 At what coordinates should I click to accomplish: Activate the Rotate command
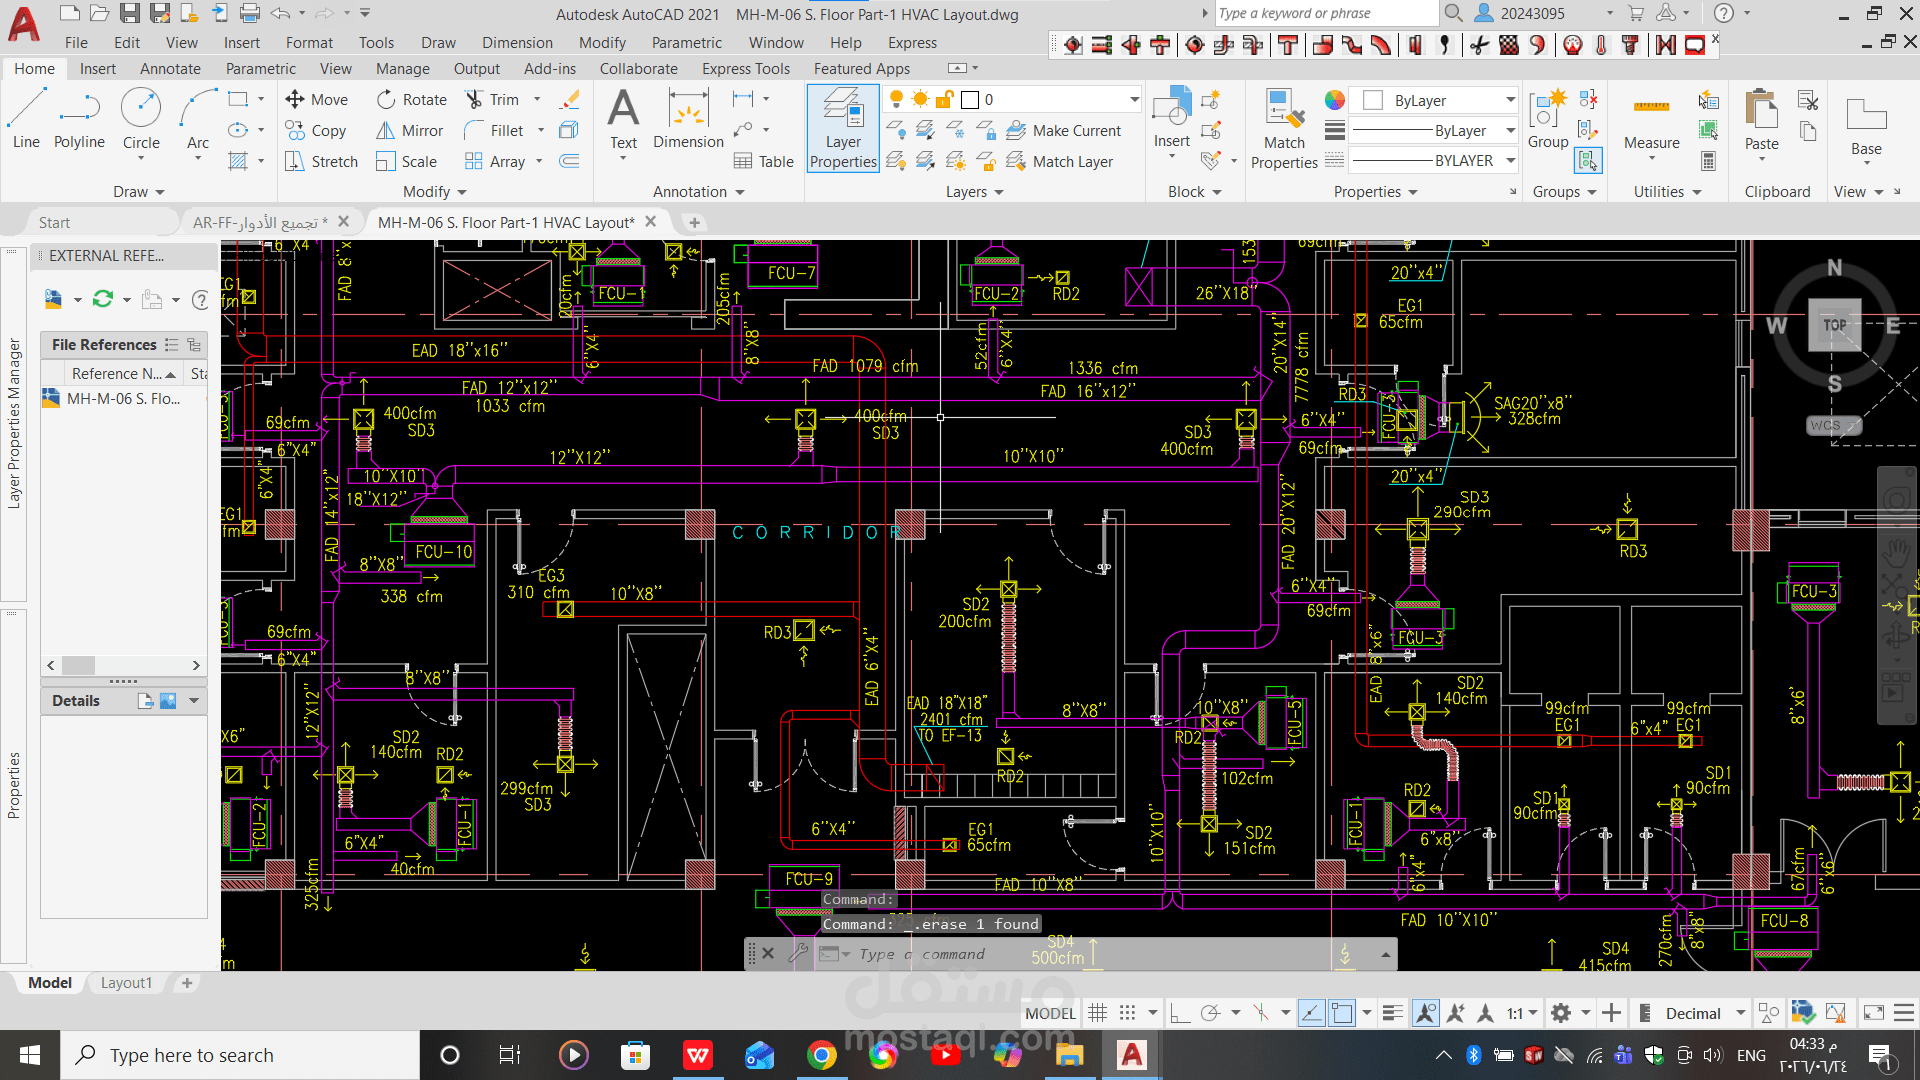(x=412, y=99)
